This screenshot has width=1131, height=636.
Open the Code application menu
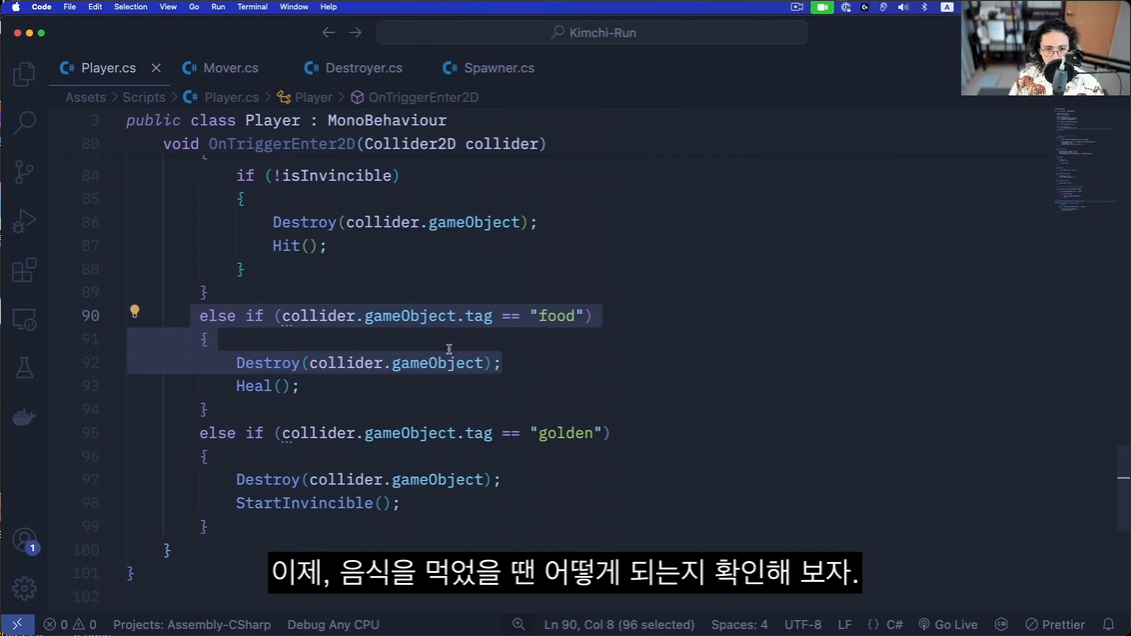click(41, 6)
